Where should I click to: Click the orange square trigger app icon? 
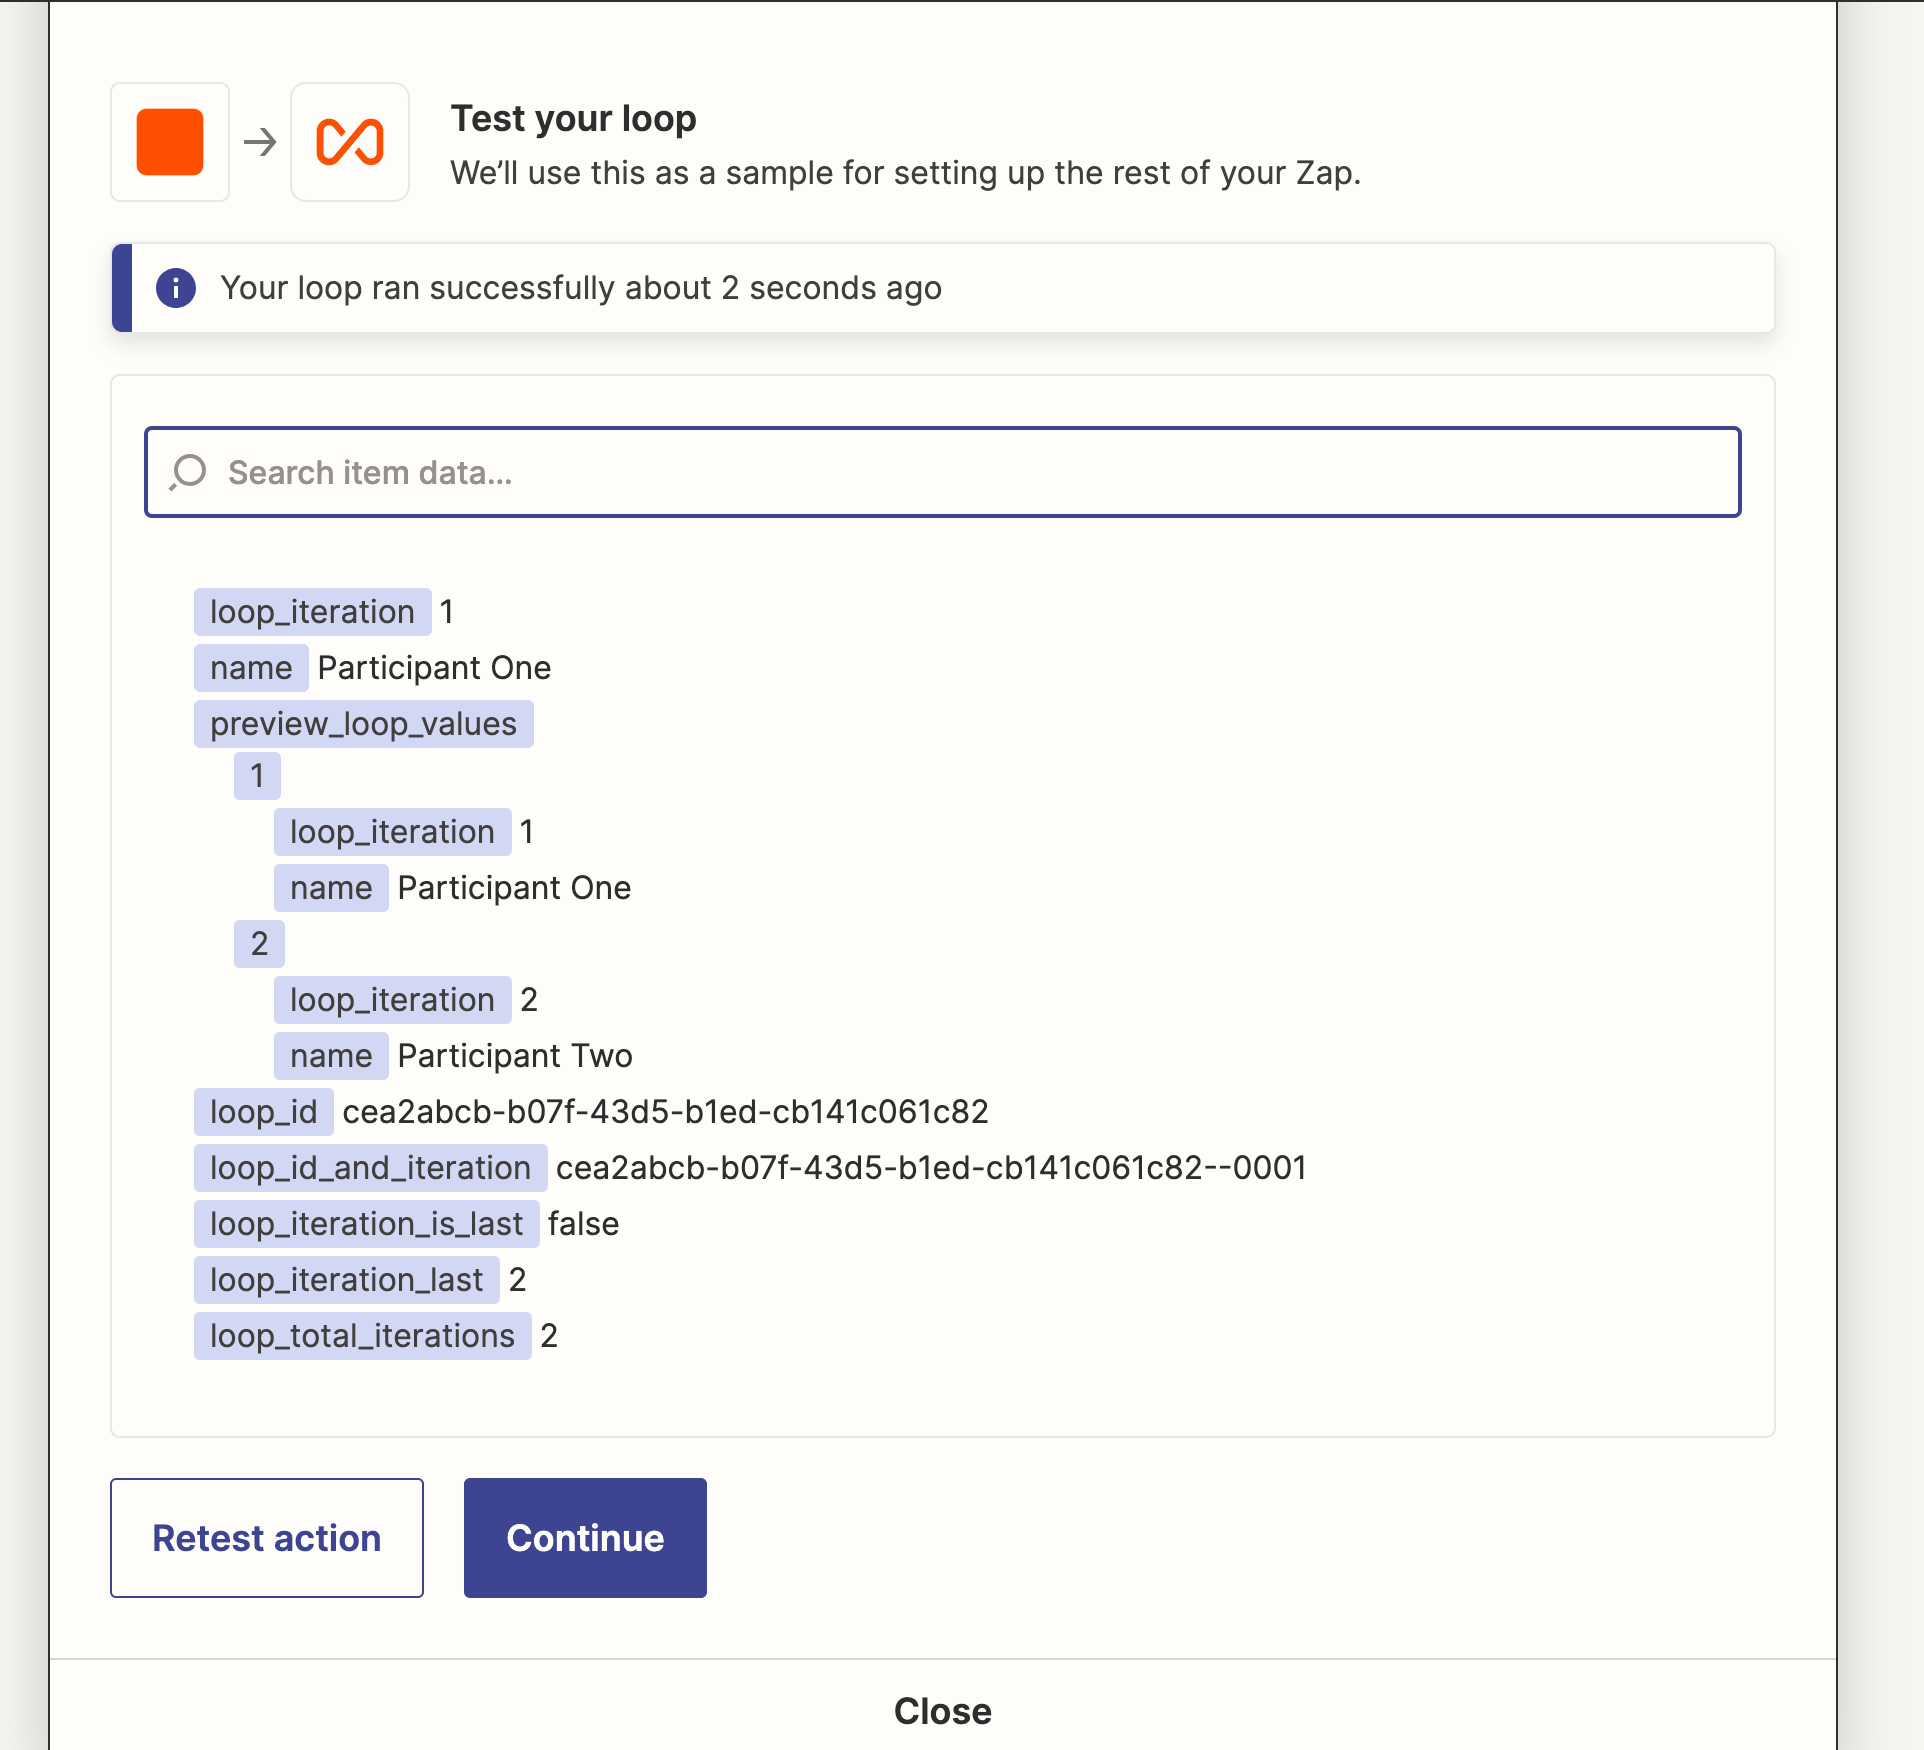point(170,142)
